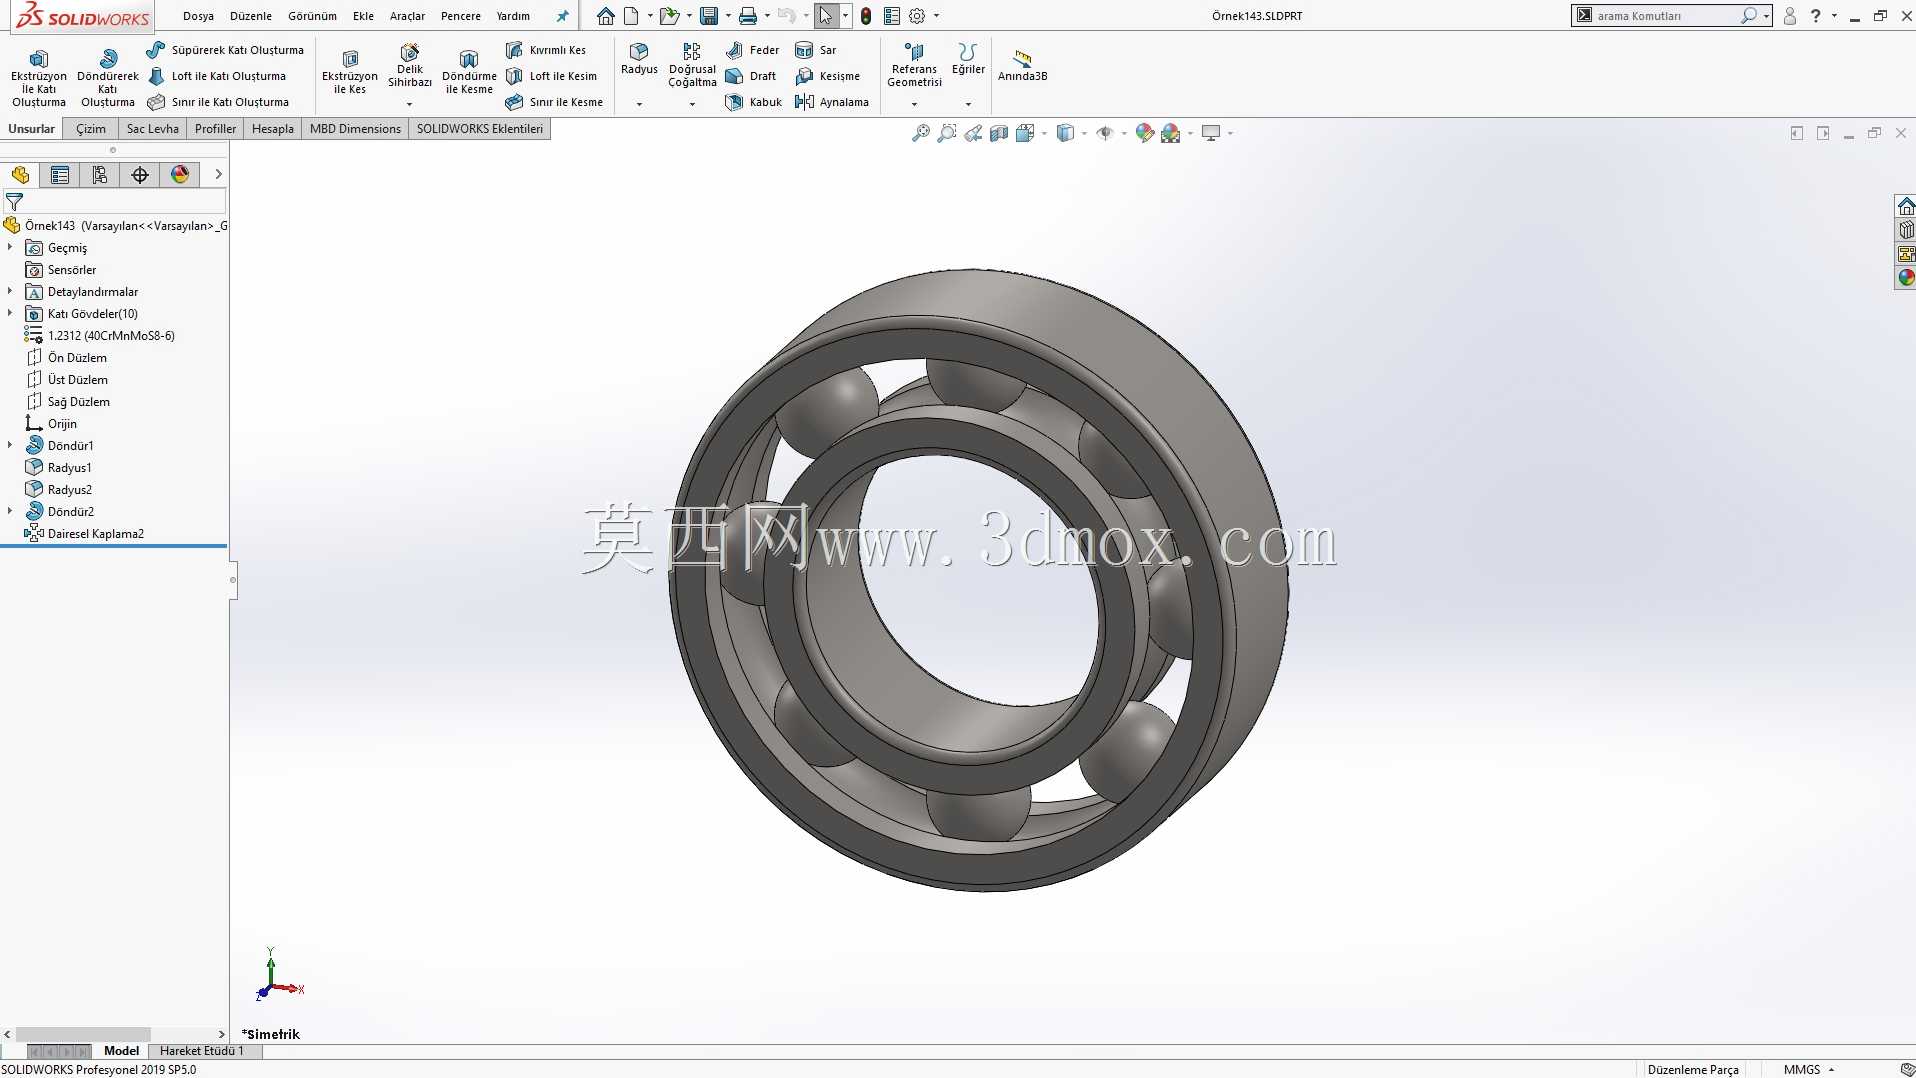Click the Save icon in toolbar
The height and width of the screenshot is (1078, 1916).
(709, 16)
